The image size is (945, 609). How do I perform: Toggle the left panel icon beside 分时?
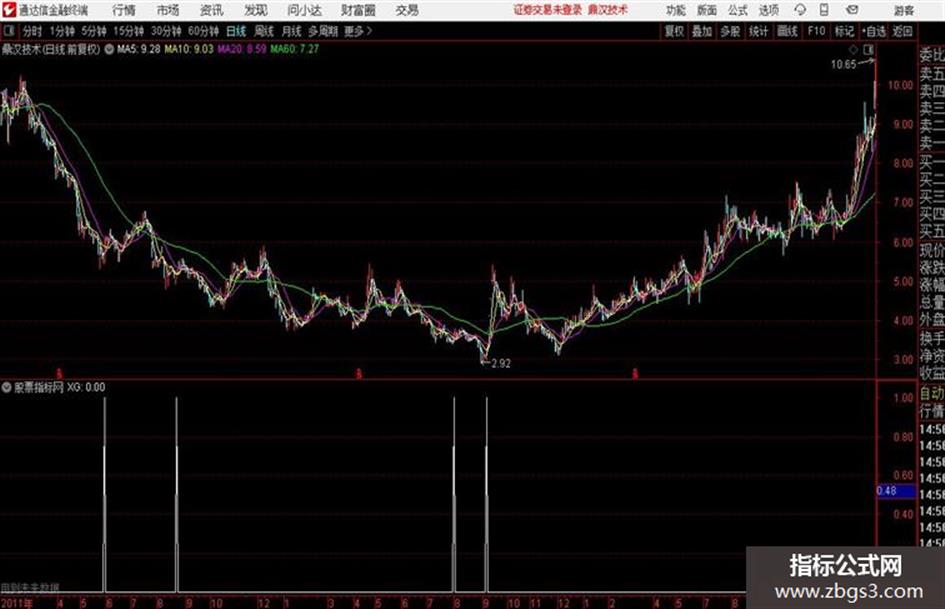(9, 31)
